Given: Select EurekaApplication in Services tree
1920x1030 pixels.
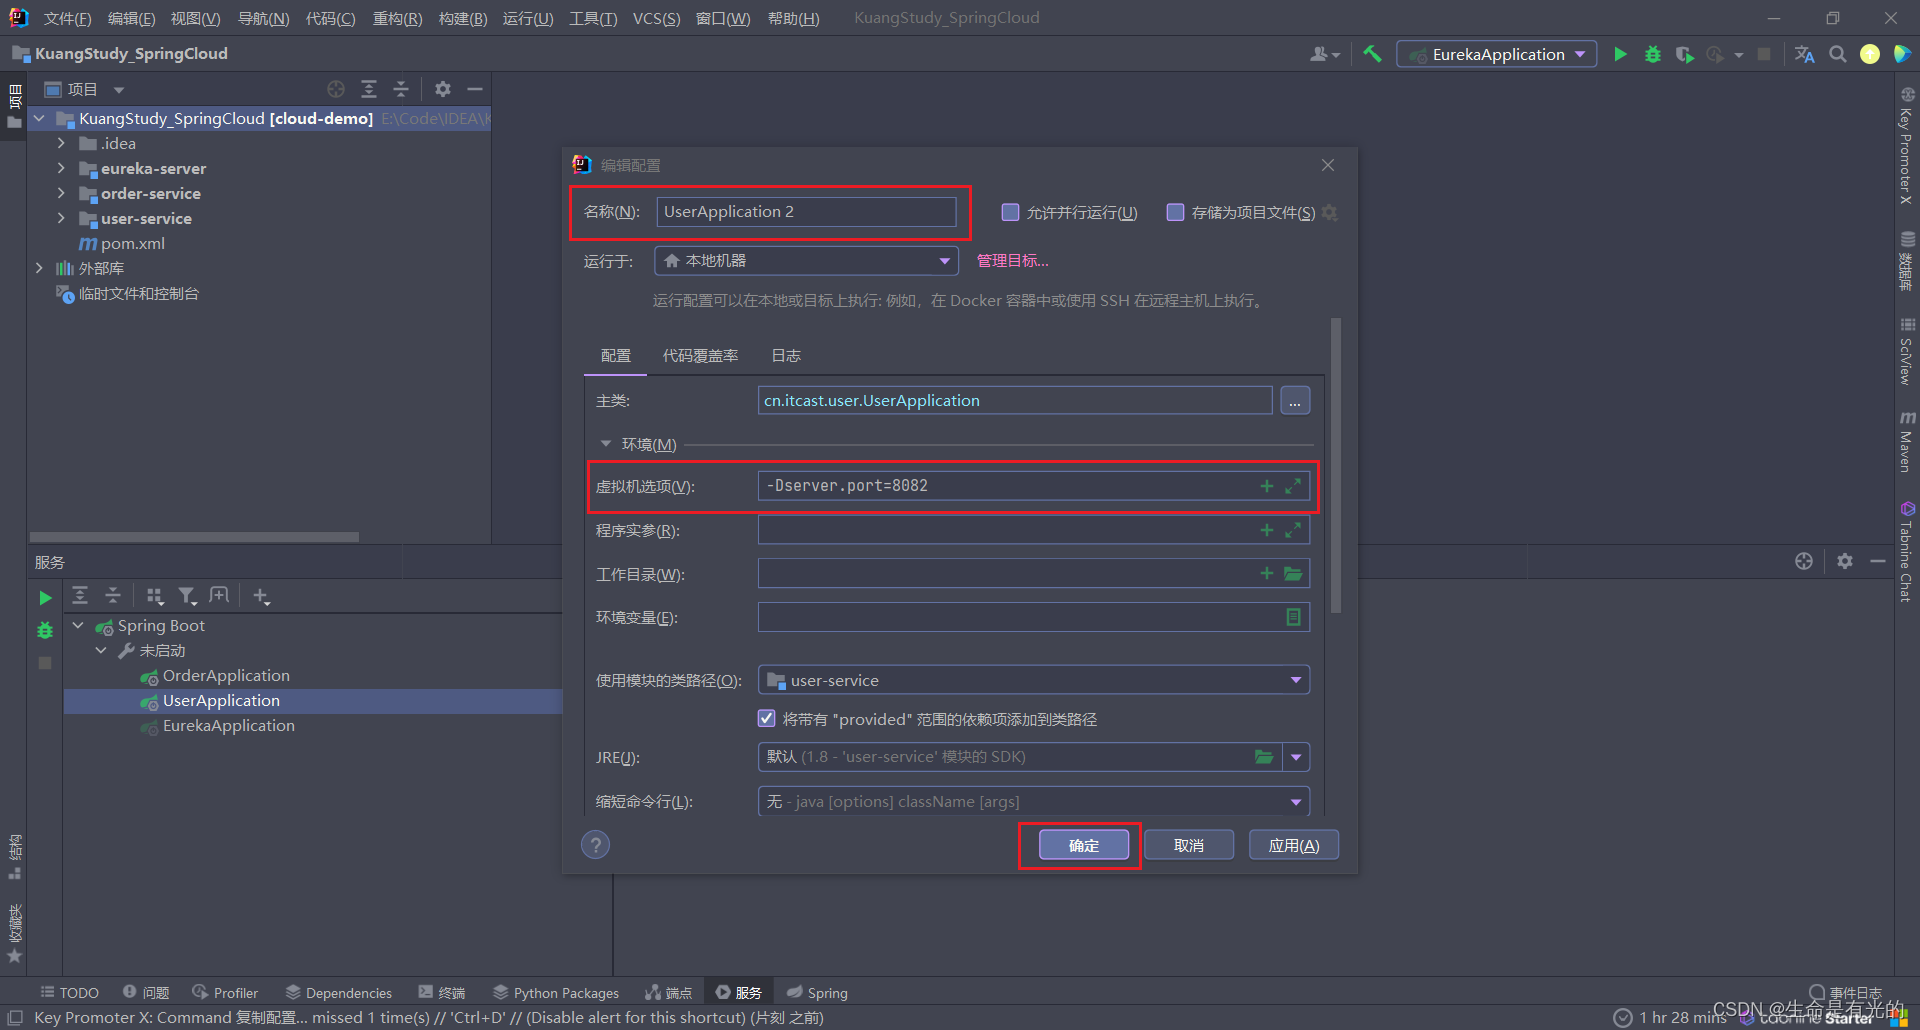Looking at the screenshot, I should tap(228, 726).
